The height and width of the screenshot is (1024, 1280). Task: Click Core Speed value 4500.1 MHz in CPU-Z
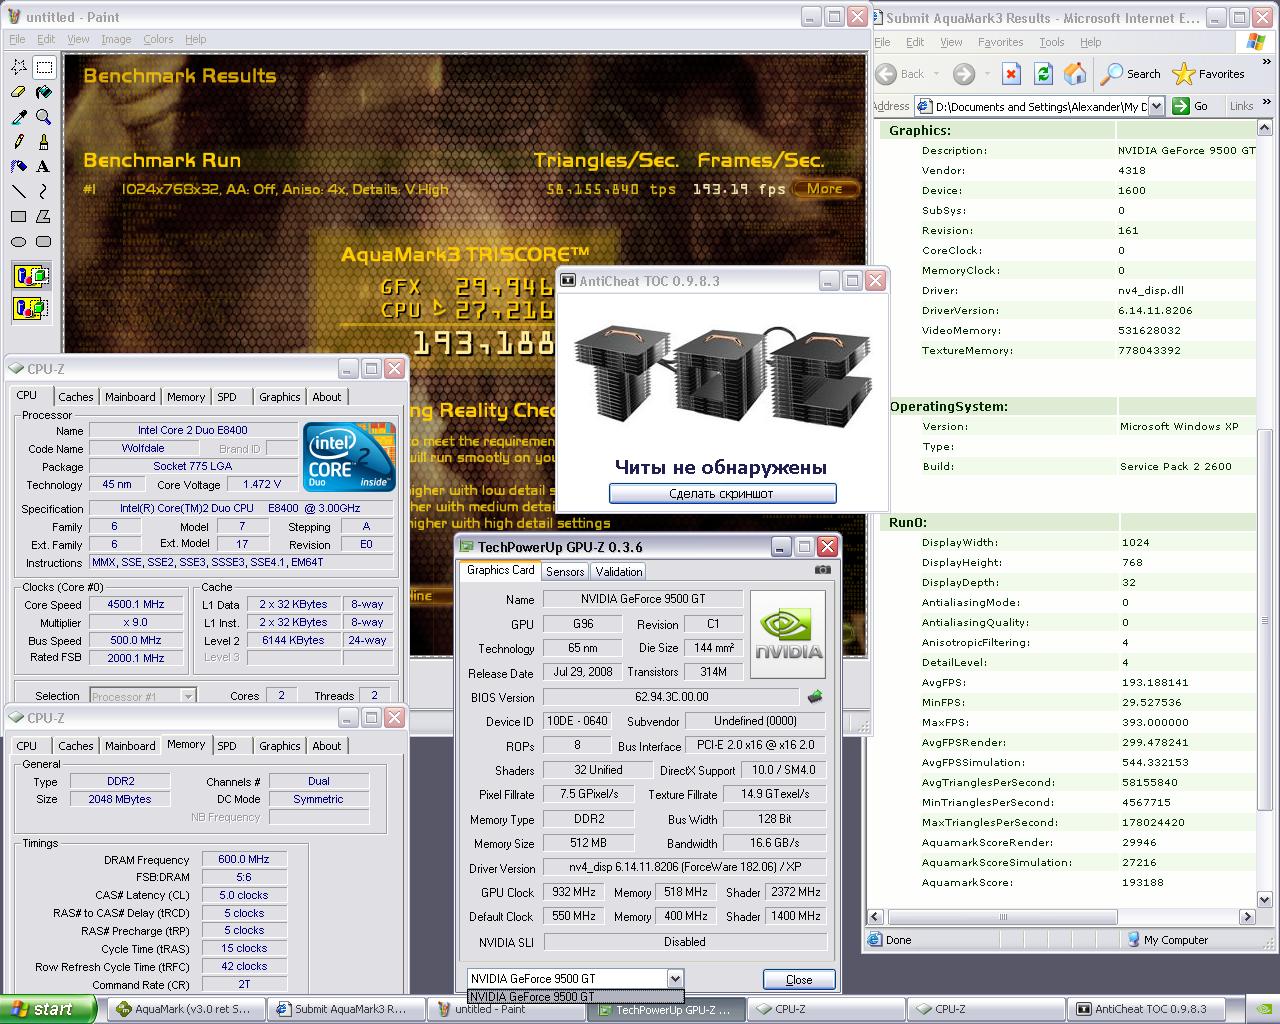(136, 604)
